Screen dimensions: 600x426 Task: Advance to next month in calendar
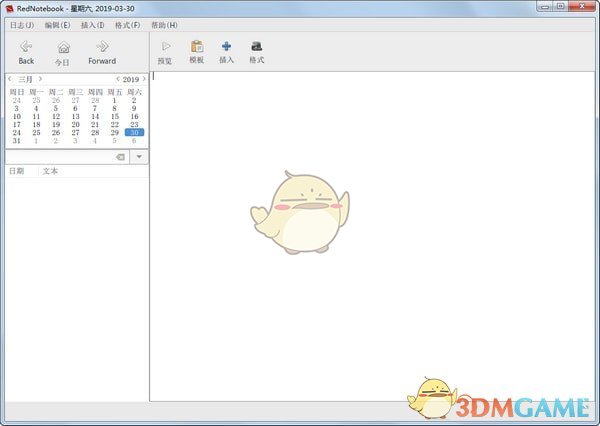(40, 78)
